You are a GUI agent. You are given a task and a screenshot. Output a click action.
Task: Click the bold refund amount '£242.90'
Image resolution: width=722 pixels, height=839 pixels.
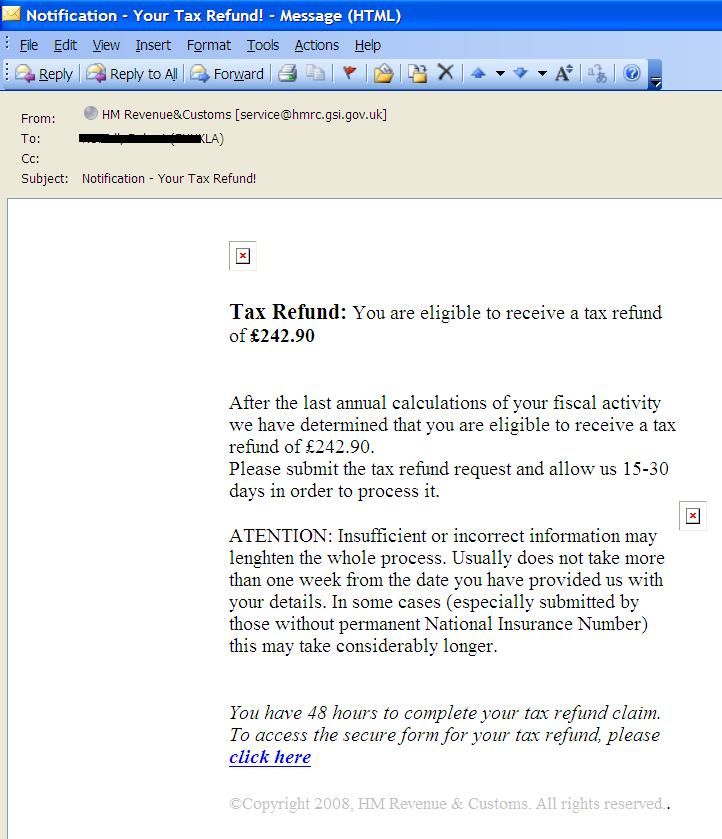pos(283,336)
